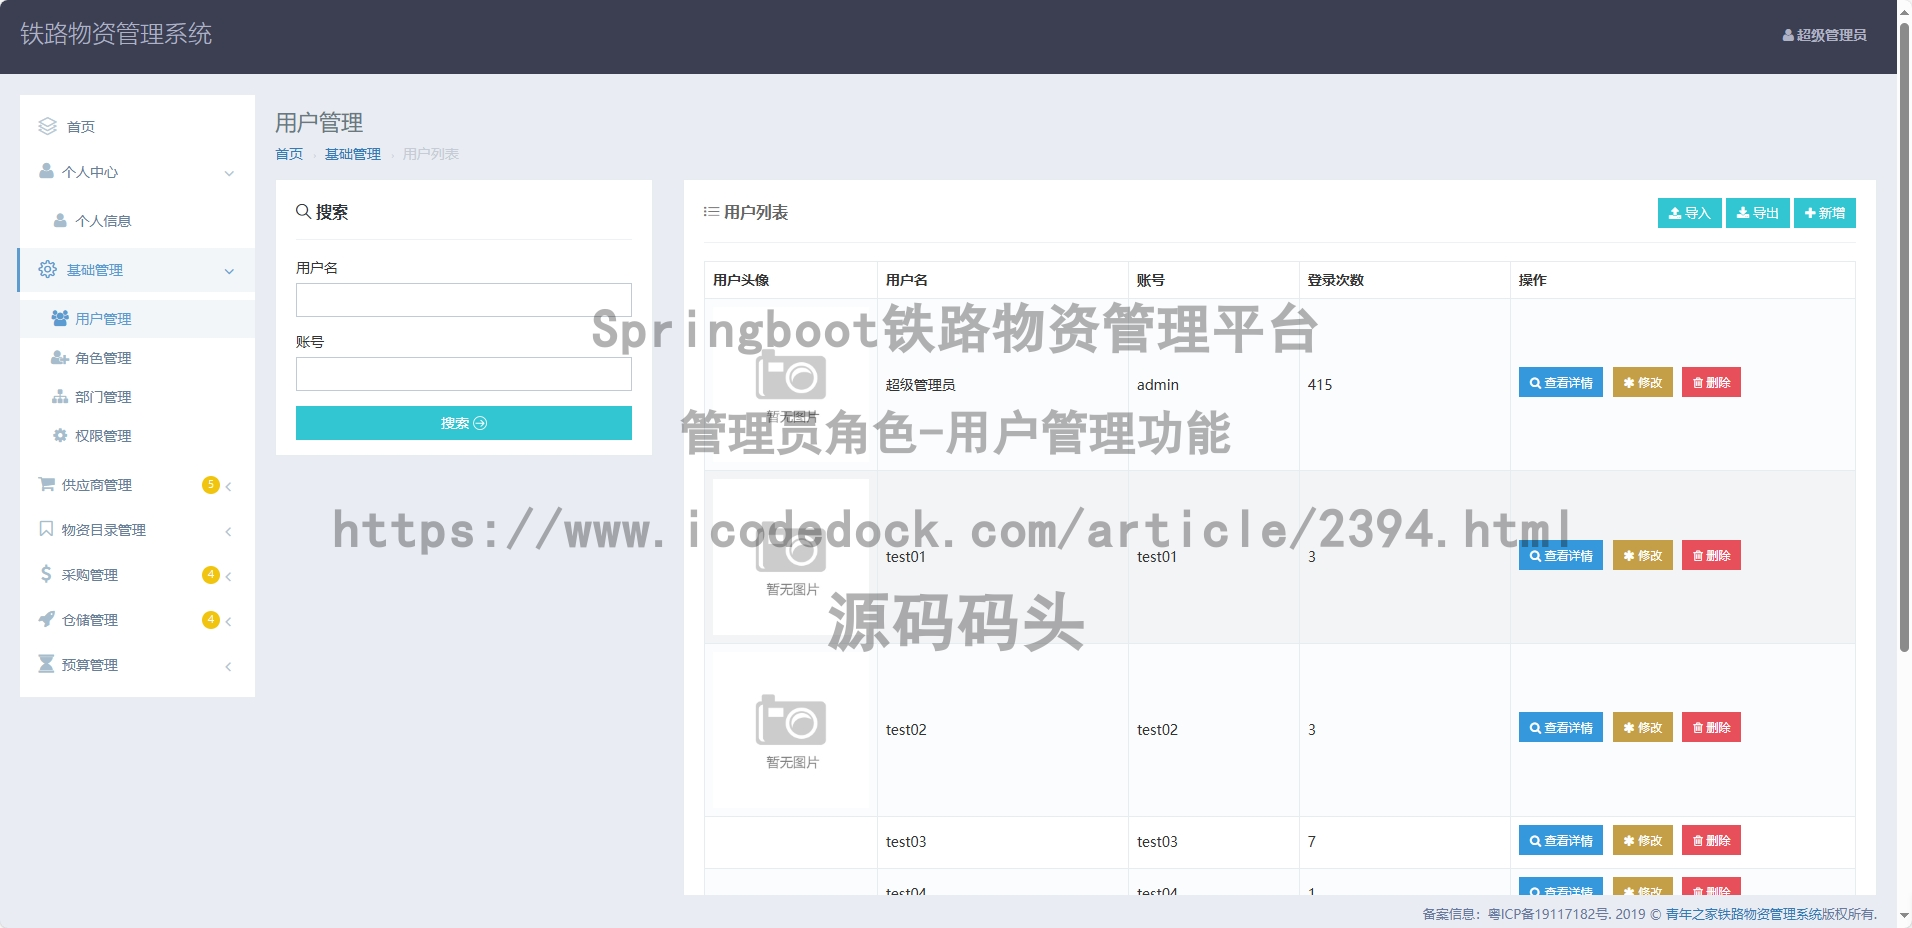
Task: Expand 物资目录管理 menu arrow
Action: (x=229, y=532)
